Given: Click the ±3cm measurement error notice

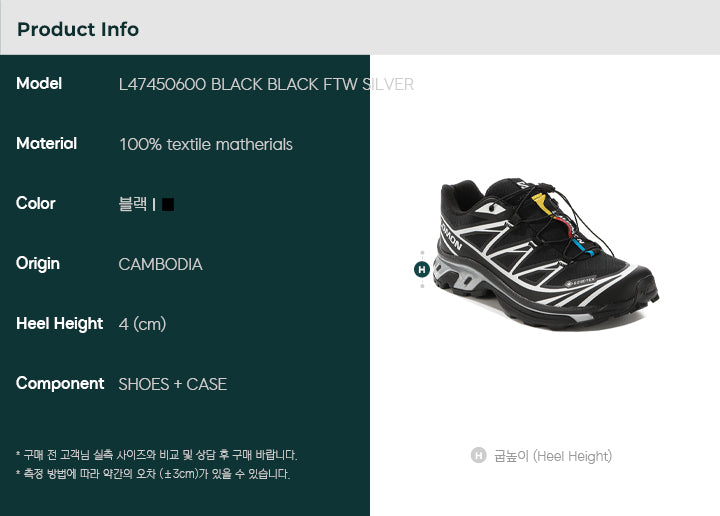Looking at the screenshot, I should tap(153, 473).
